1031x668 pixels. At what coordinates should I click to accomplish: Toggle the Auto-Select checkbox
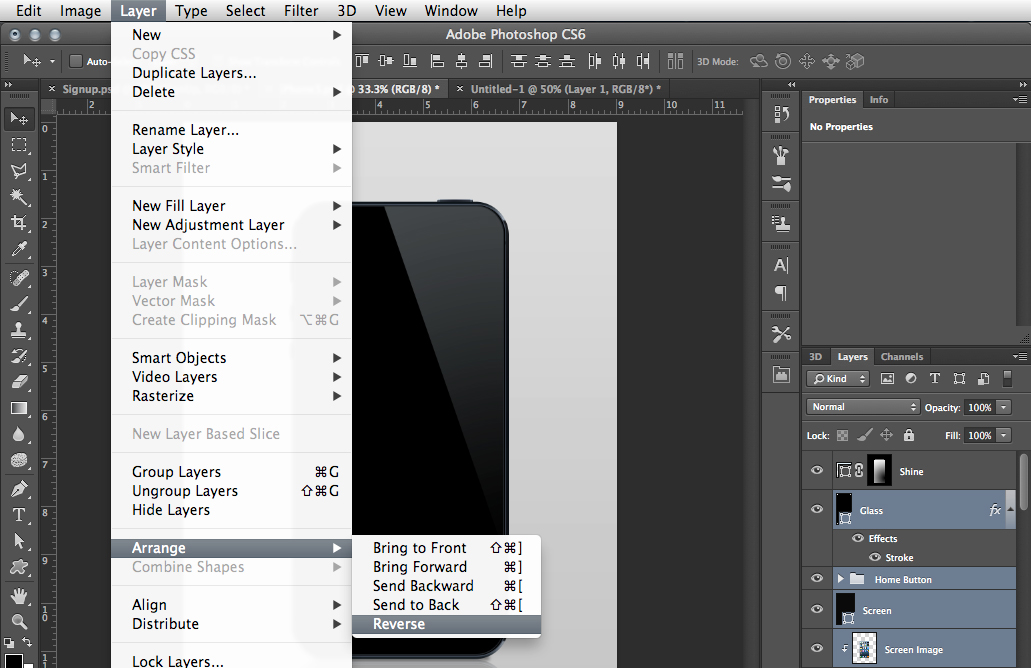[76, 61]
